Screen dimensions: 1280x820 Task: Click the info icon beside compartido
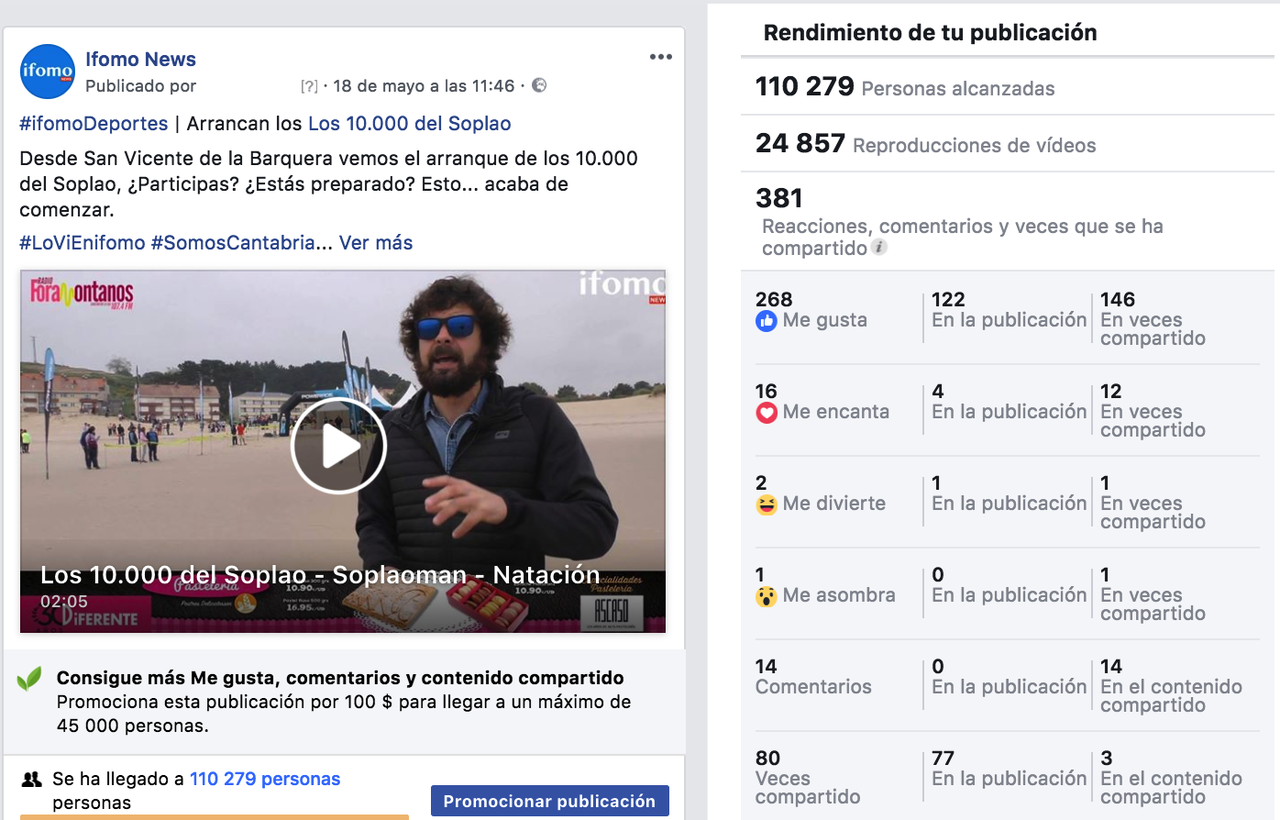[879, 248]
